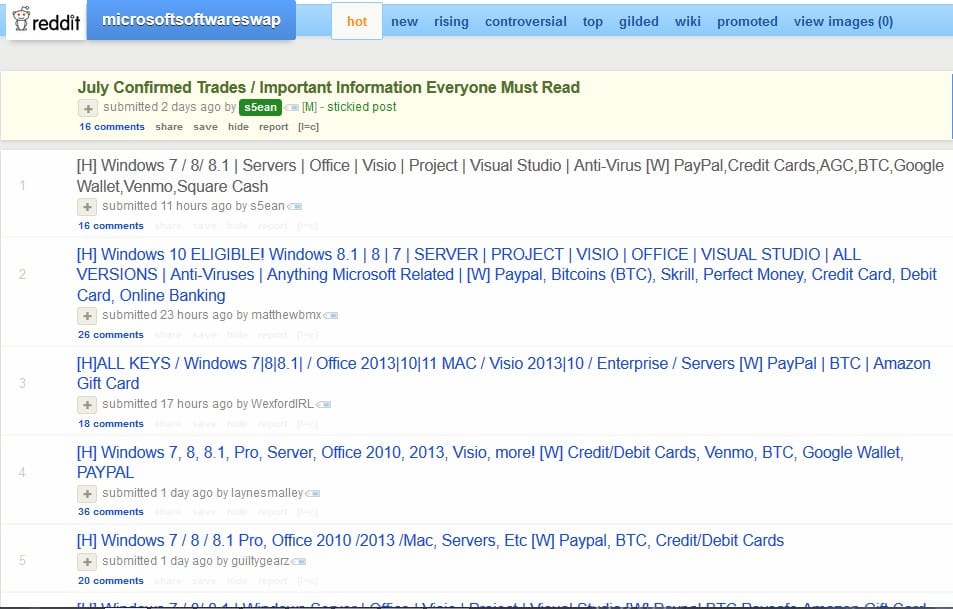Image resolution: width=953 pixels, height=609 pixels.
Task: Click rank number 4 beside laynesmalley's post
Action: click(22, 472)
